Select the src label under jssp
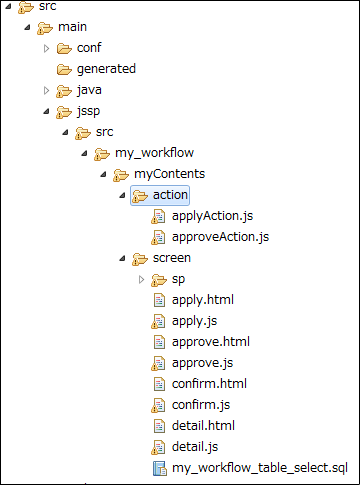 pos(104,132)
